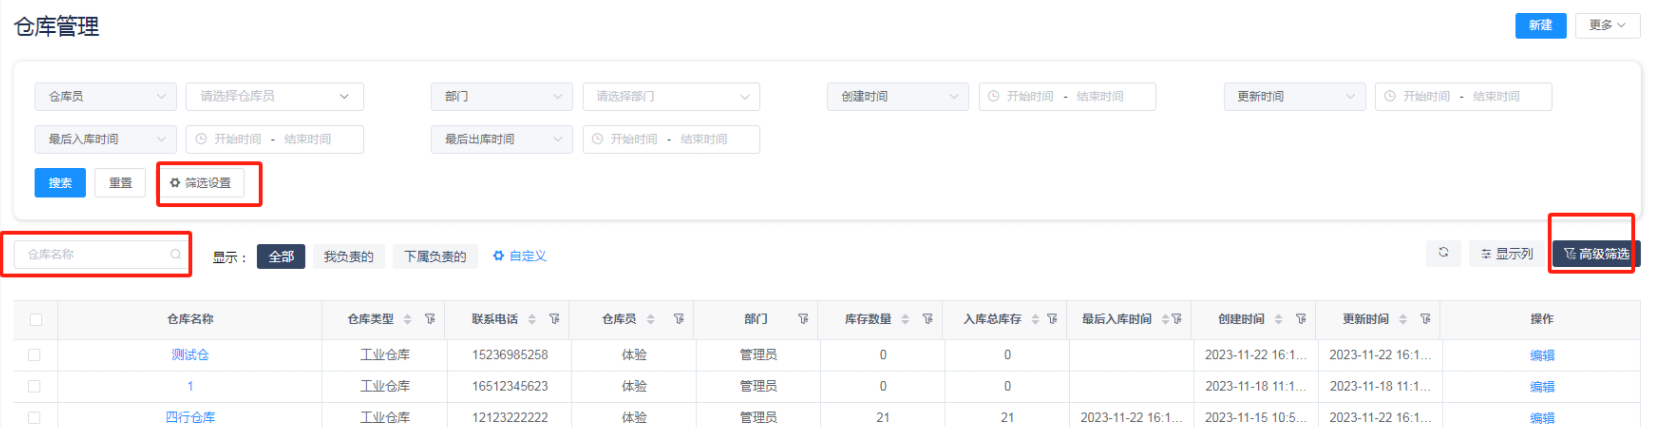This screenshot has height=427, width=1653.
Task: Sort the 库存数量 column
Action: click(x=905, y=319)
